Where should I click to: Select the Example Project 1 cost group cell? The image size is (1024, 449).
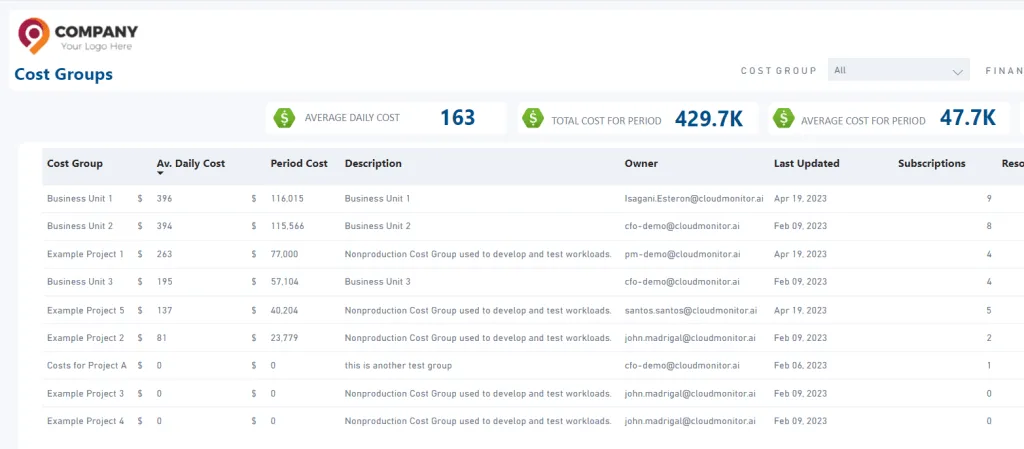pos(86,254)
